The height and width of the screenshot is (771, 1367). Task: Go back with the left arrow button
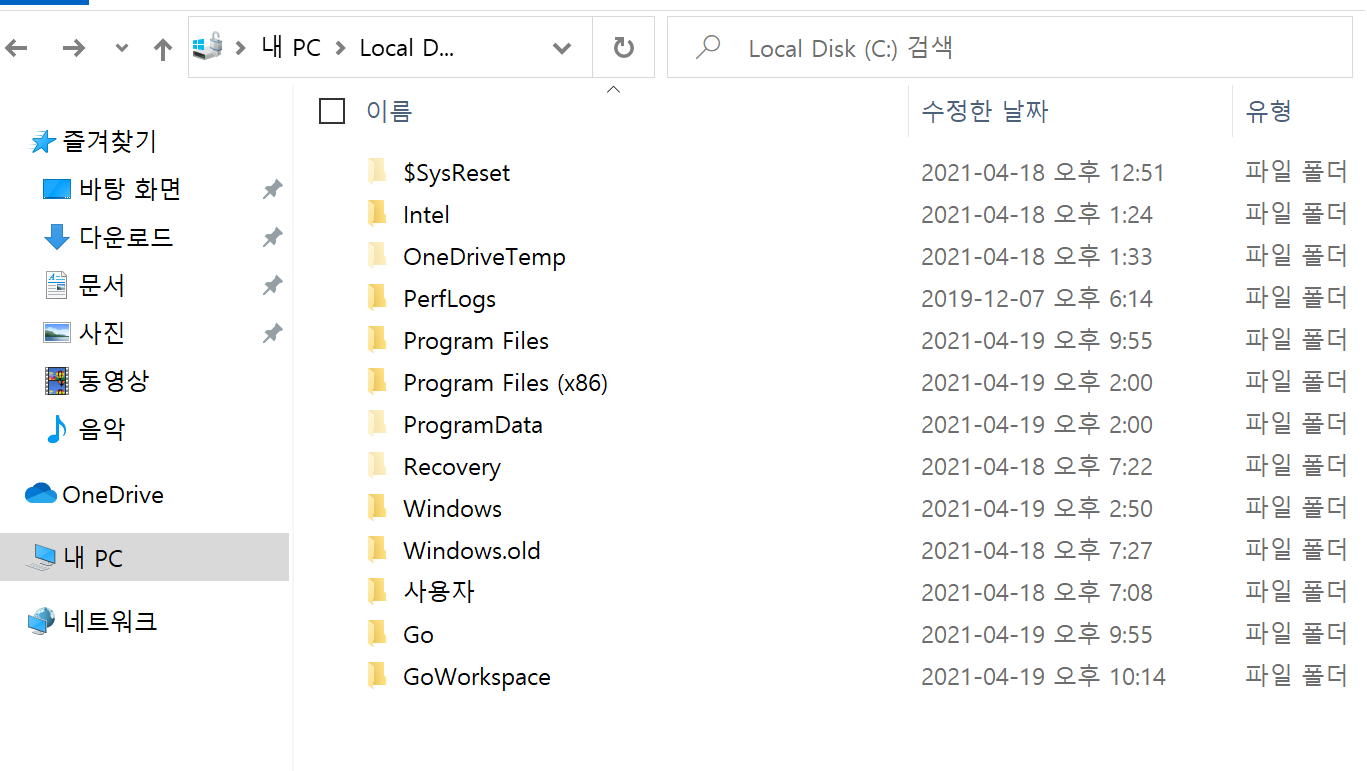(17, 48)
